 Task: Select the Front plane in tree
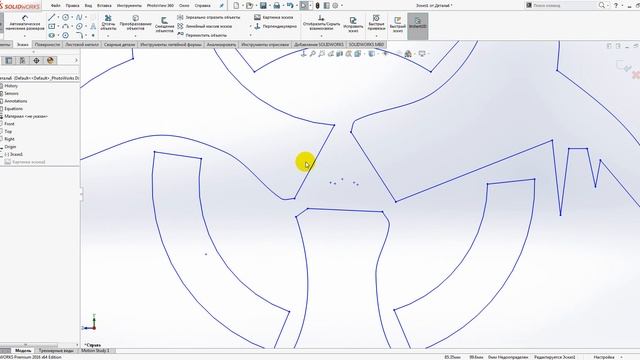pyautogui.click(x=8, y=124)
